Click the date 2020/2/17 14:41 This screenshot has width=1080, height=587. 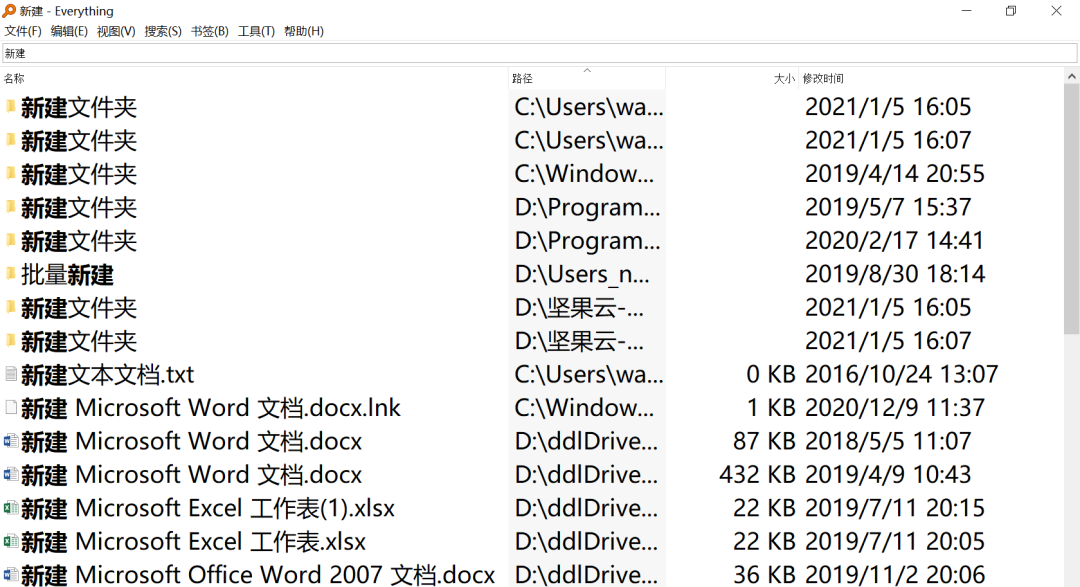pyautogui.click(x=895, y=240)
